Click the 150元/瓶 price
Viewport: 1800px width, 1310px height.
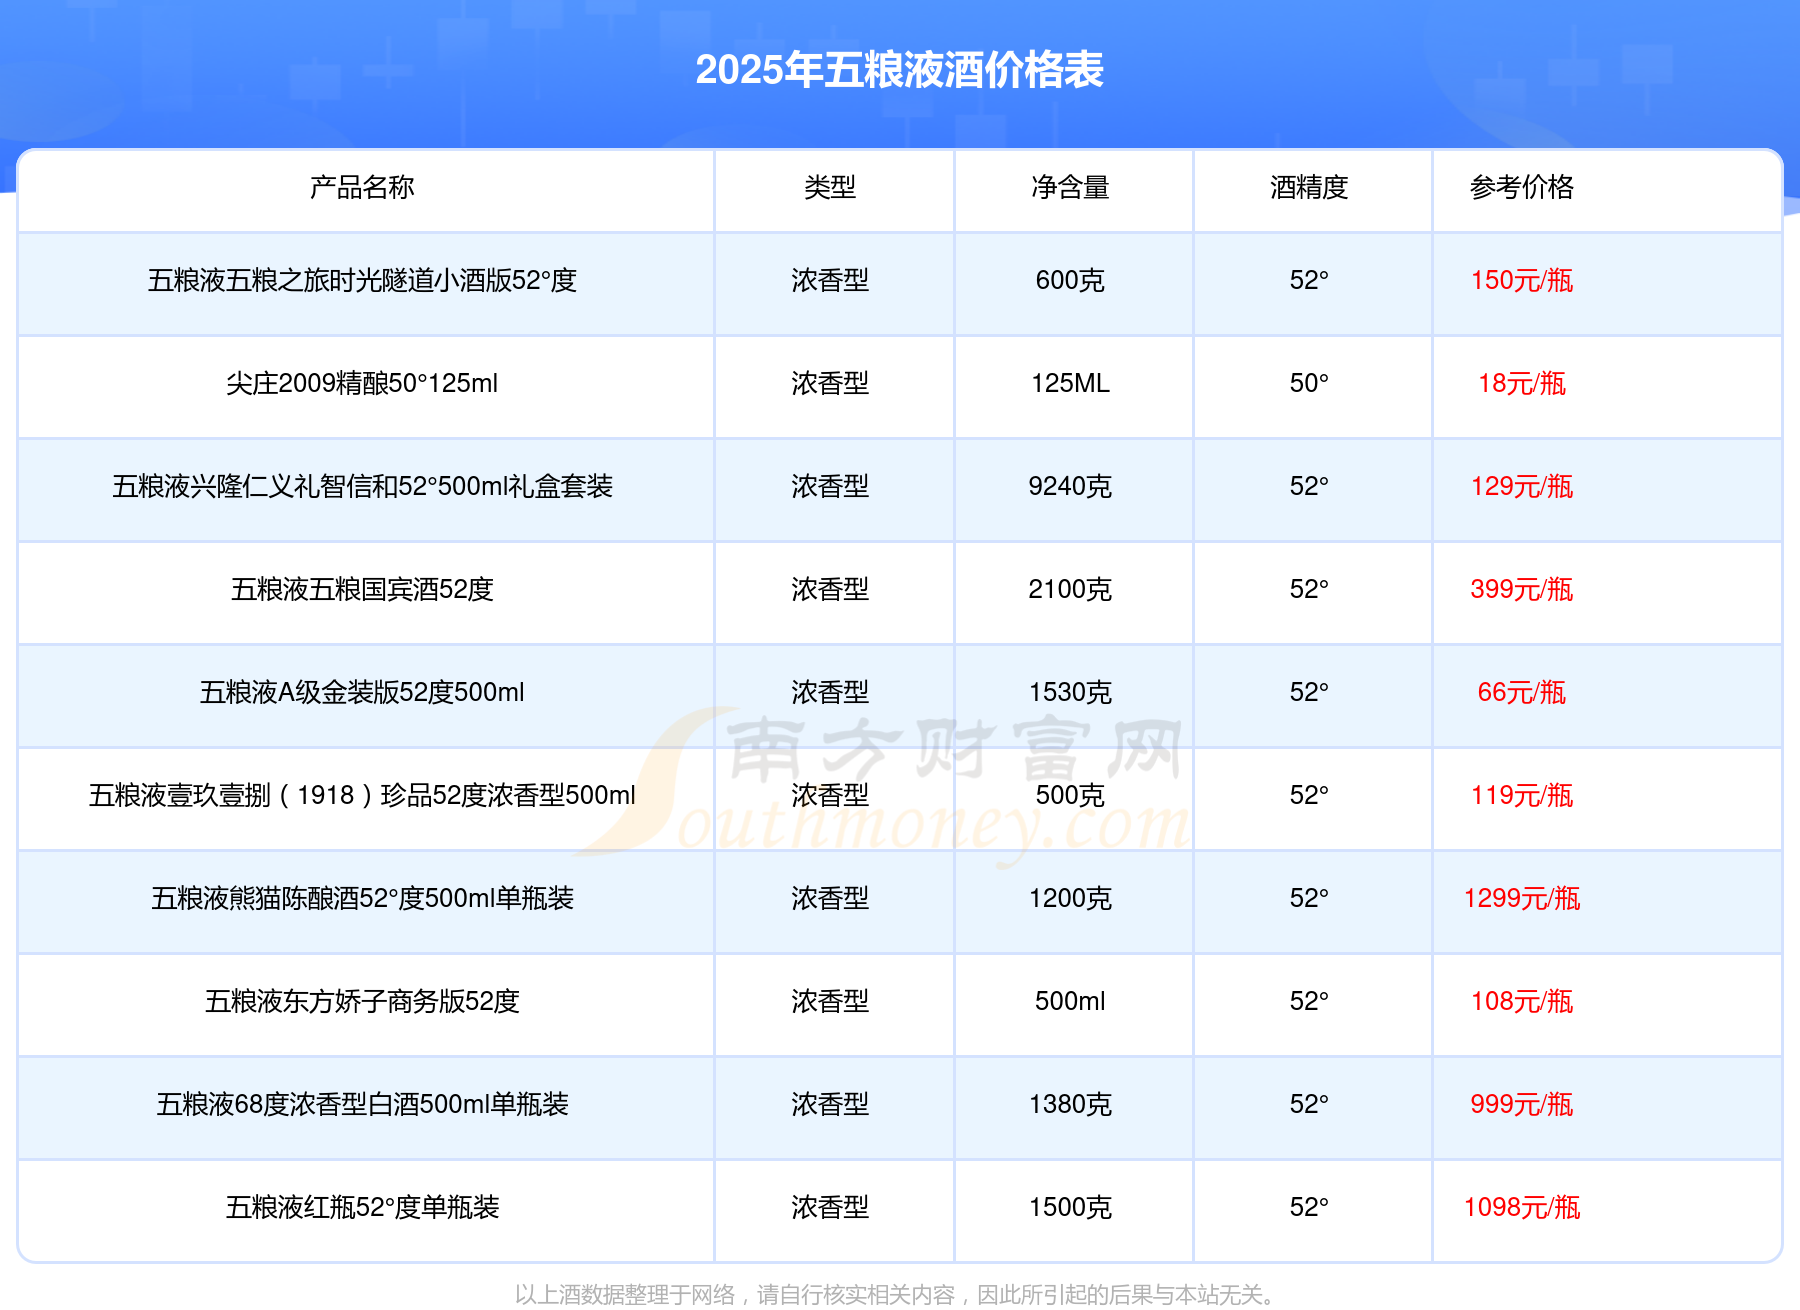(1522, 280)
